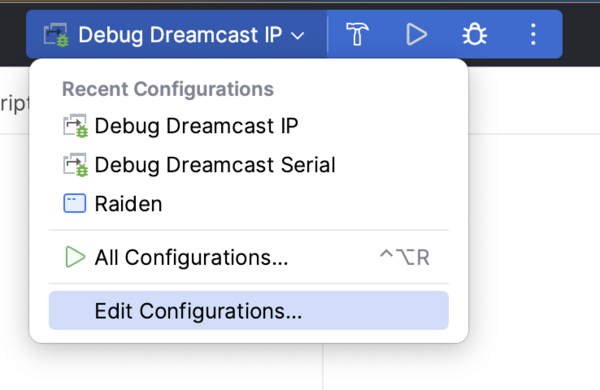Click the run configuration icon in the toolbar

pos(56,35)
